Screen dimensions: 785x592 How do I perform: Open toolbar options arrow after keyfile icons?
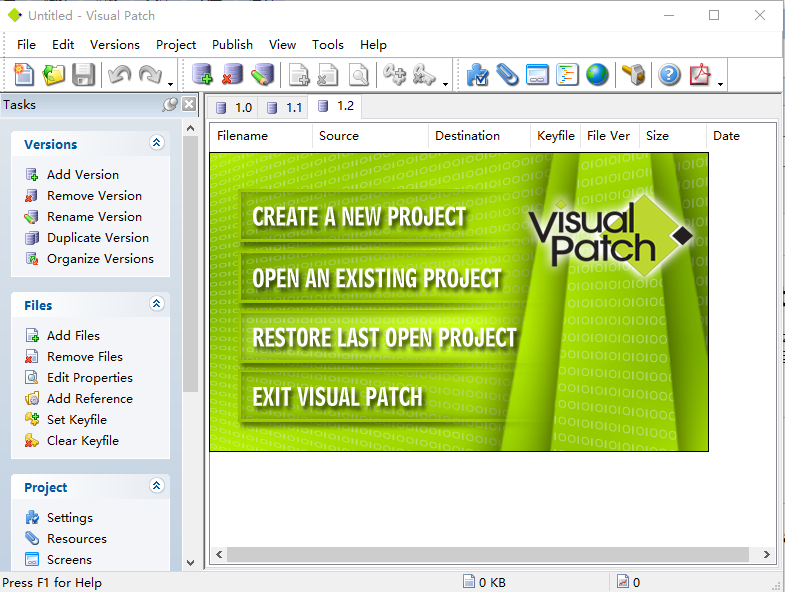tap(445, 84)
